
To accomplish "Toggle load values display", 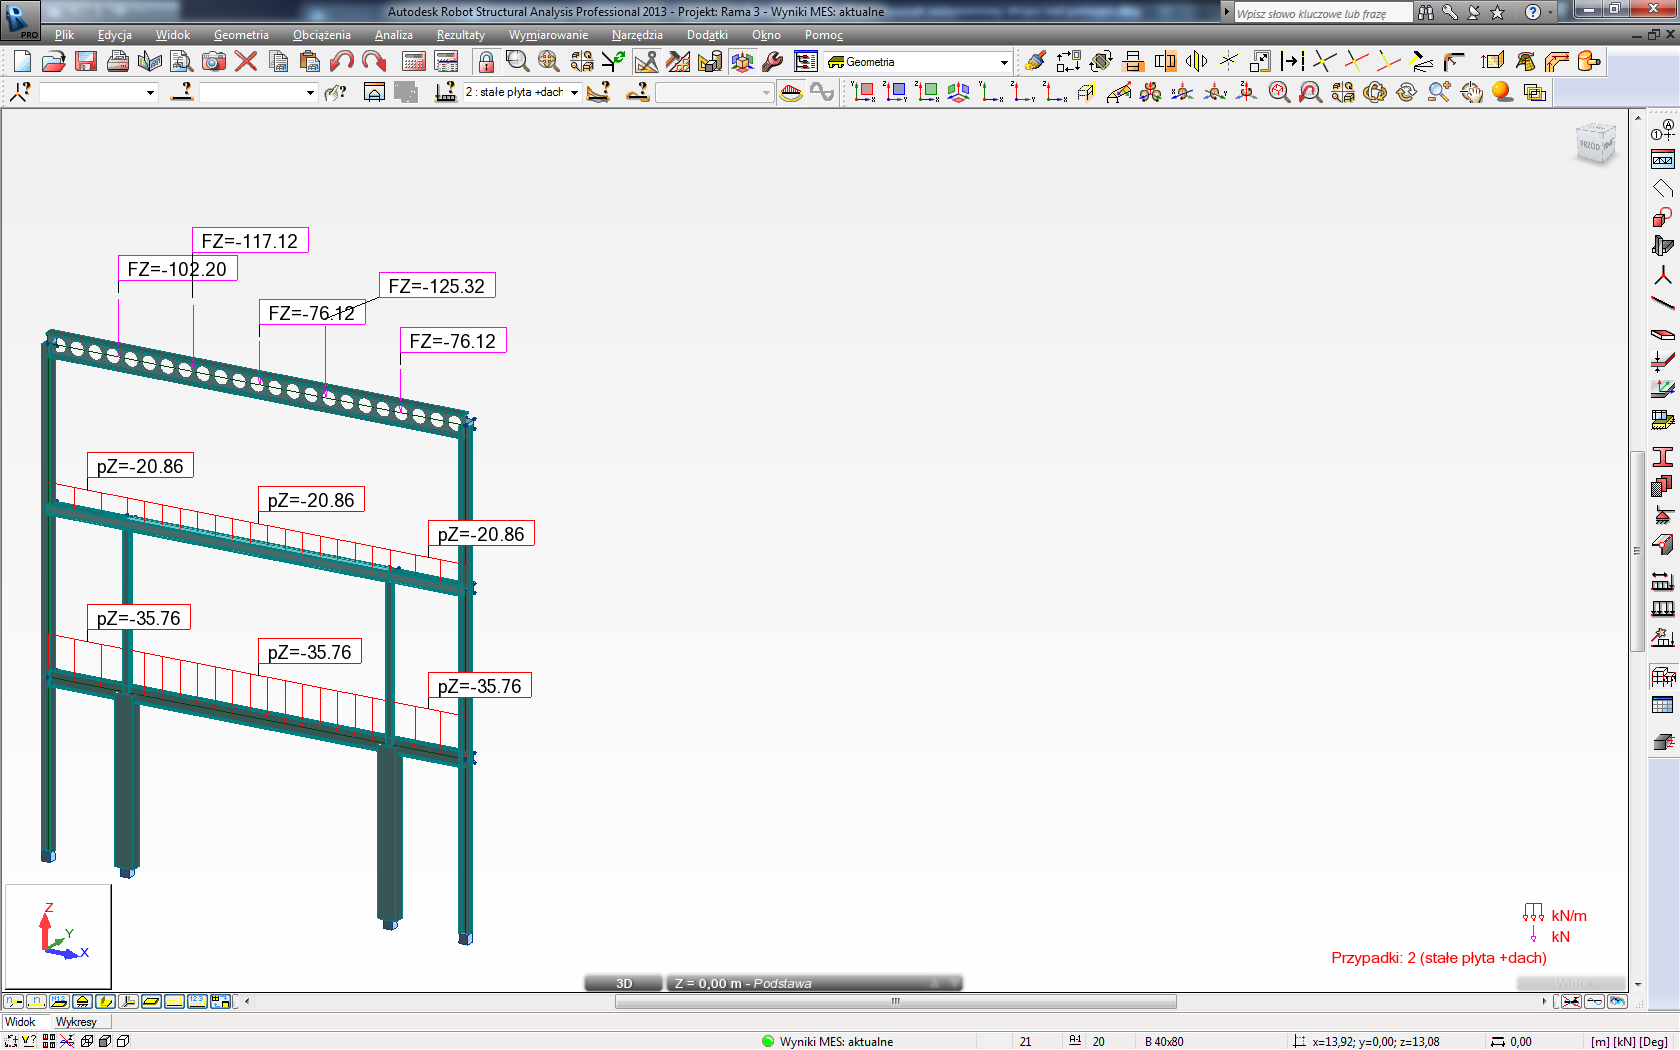I will (x=197, y=1001).
